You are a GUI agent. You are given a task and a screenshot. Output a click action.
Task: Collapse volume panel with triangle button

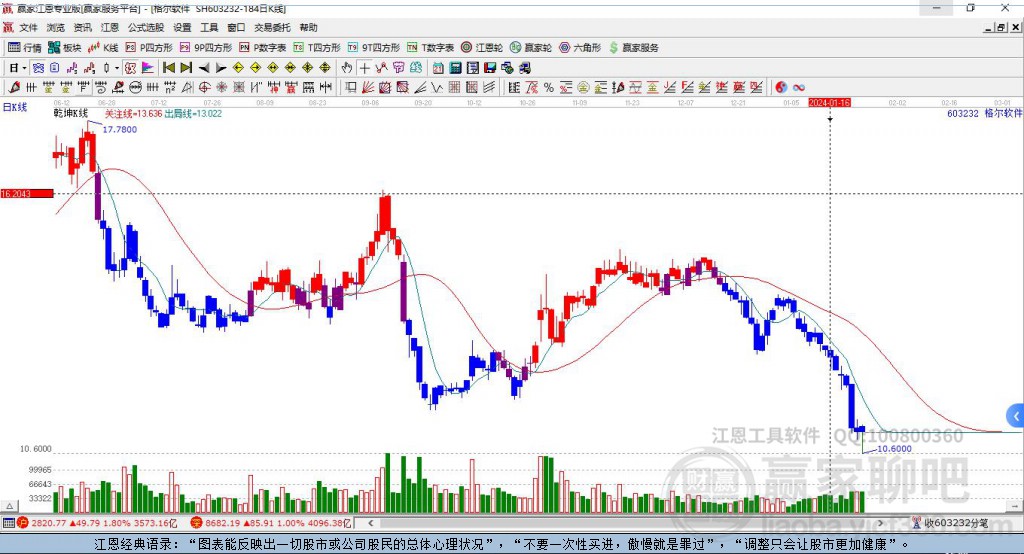coord(10,506)
